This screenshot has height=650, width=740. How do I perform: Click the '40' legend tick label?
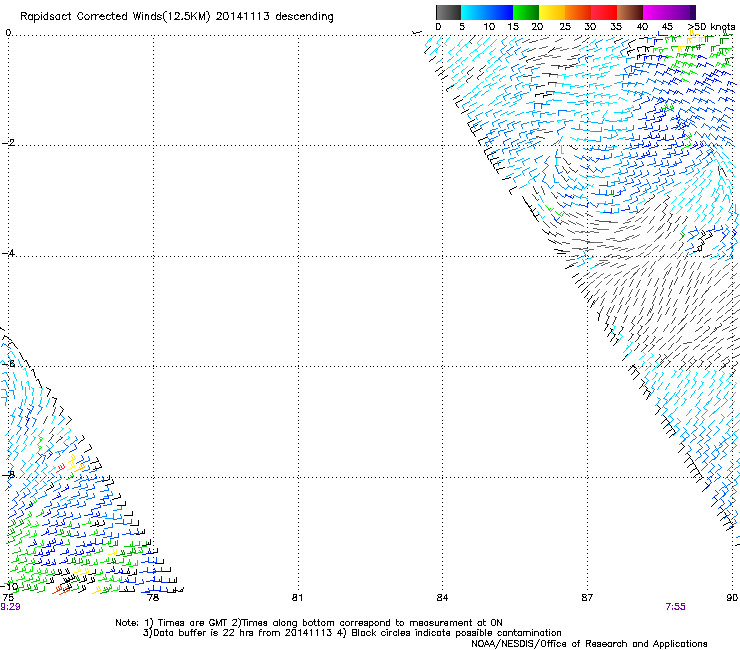tap(642, 26)
